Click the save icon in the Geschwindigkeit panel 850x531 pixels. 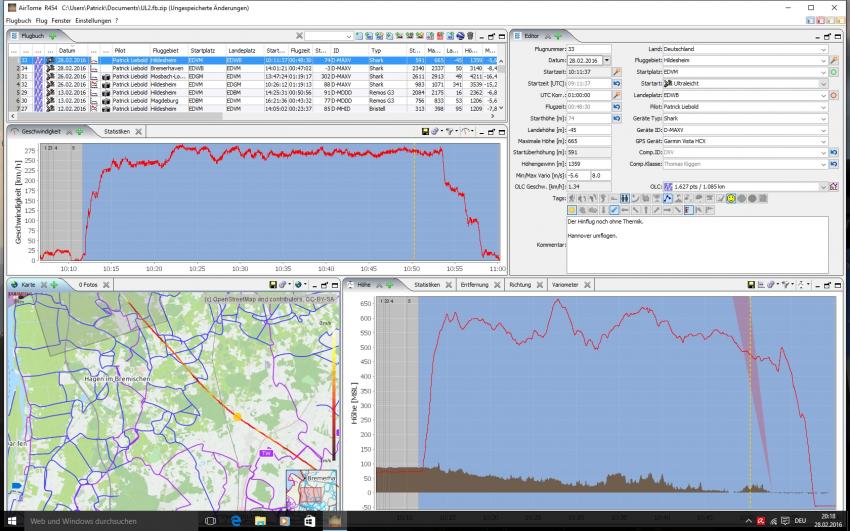(426, 132)
